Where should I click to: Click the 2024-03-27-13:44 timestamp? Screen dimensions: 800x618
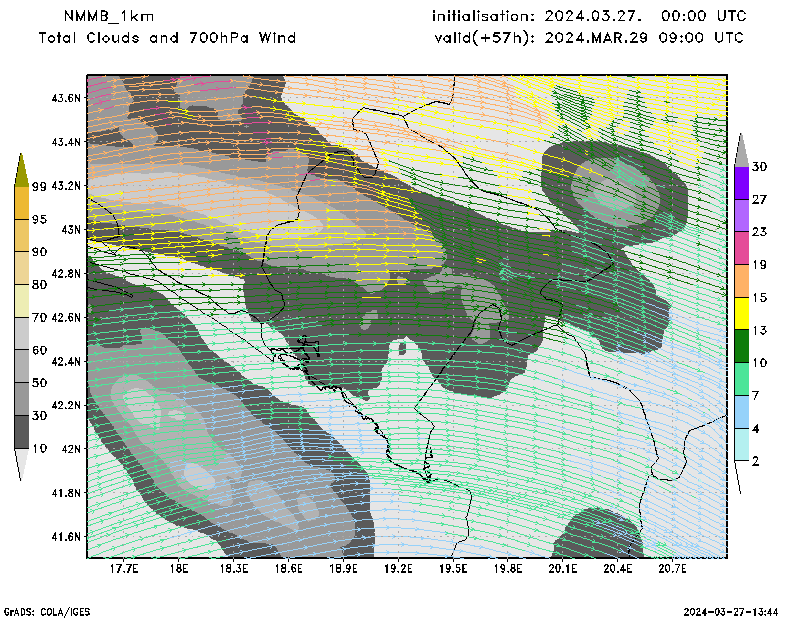click(731, 611)
